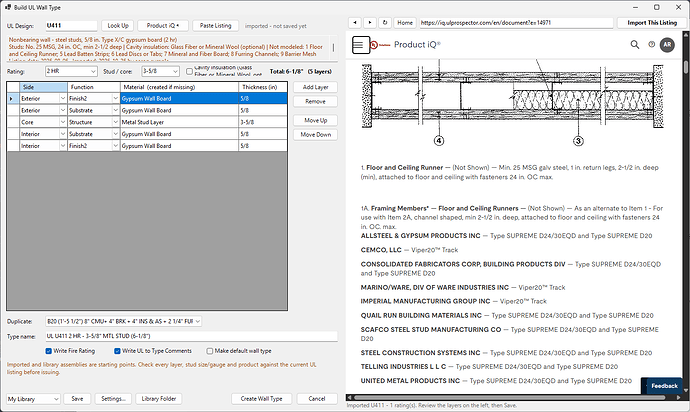Screen dimensions: 690x412
Task: Open Side dropdown in first Exterior row
Action: tap(62, 99)
